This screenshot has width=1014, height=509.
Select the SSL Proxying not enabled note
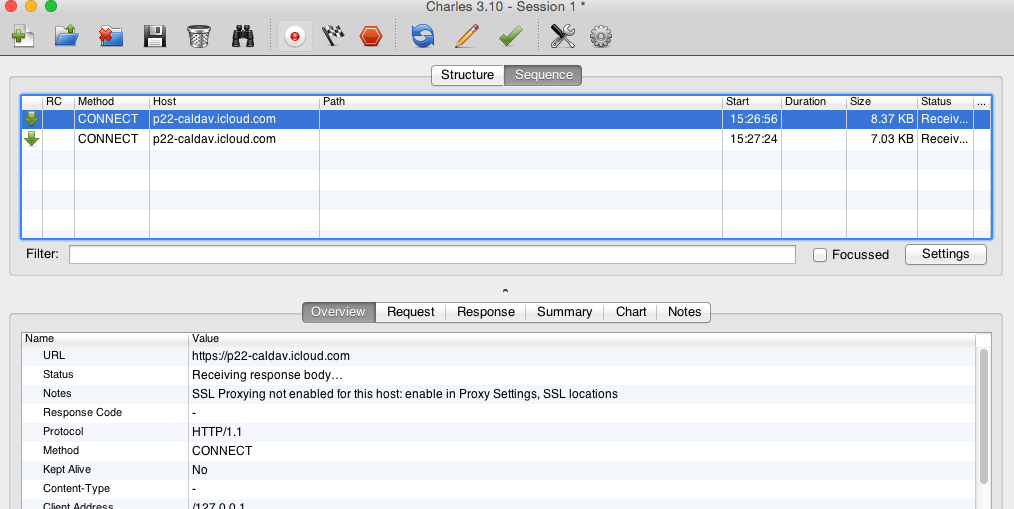click(x=405, y=394)
